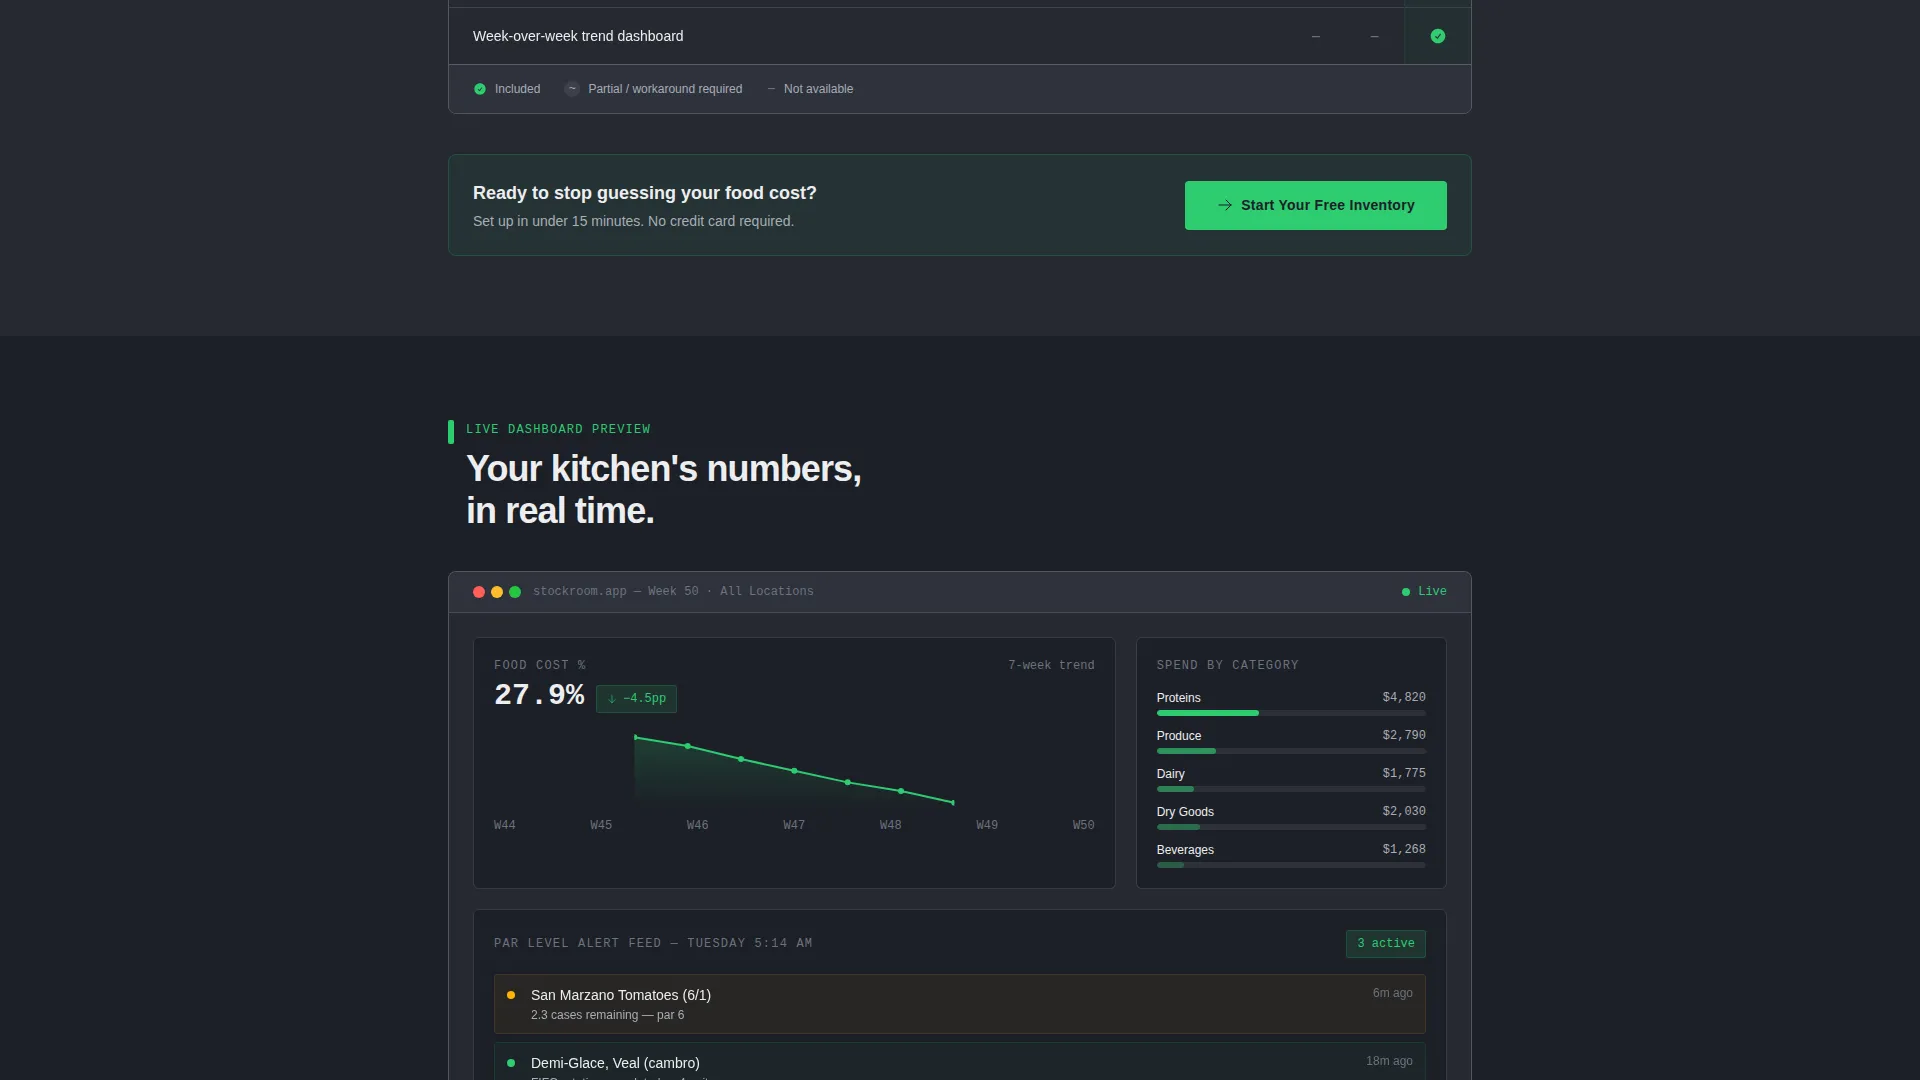The image size is (1920, 1080).
Task: Click the green dot on Demi-Glace alert
Action: [511, 1063]
